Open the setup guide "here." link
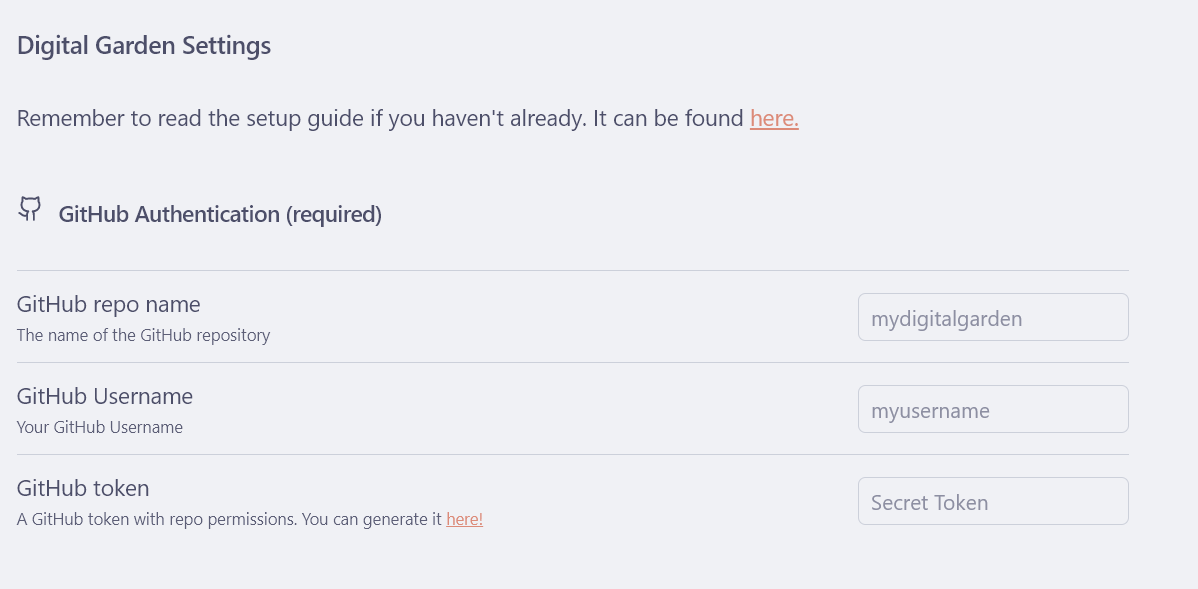The width and height of the screenshot is (1198, 589). click(774, 119)
